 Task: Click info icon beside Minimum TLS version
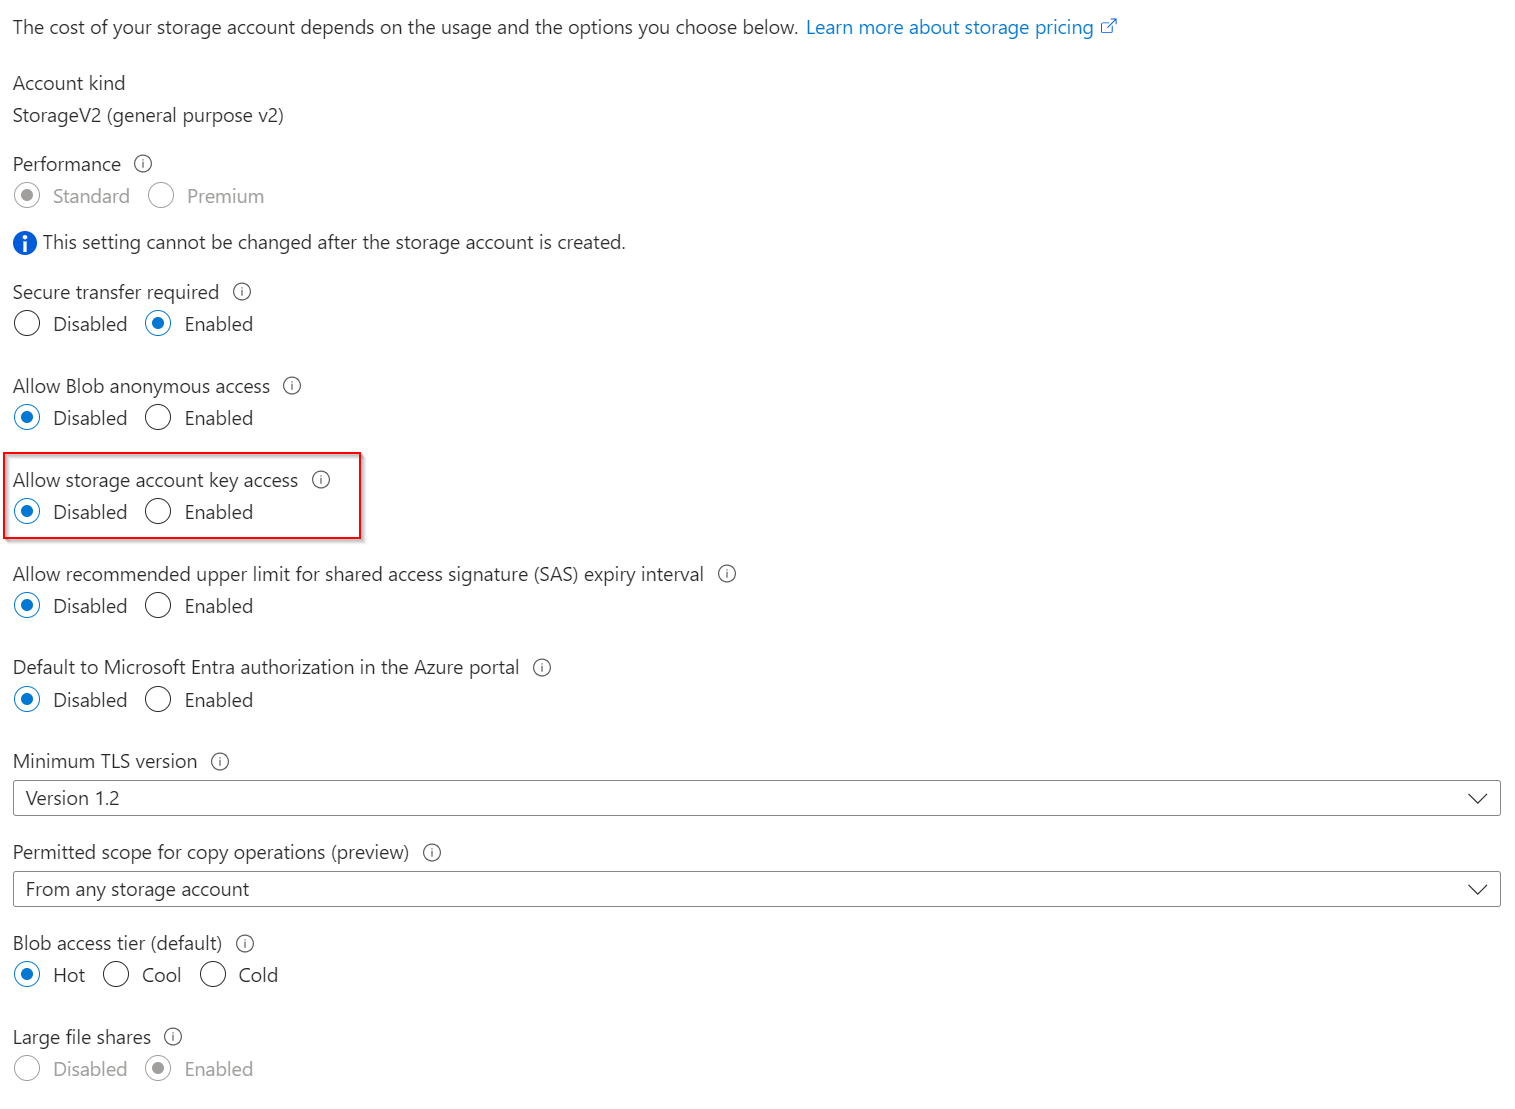[220, 762]
